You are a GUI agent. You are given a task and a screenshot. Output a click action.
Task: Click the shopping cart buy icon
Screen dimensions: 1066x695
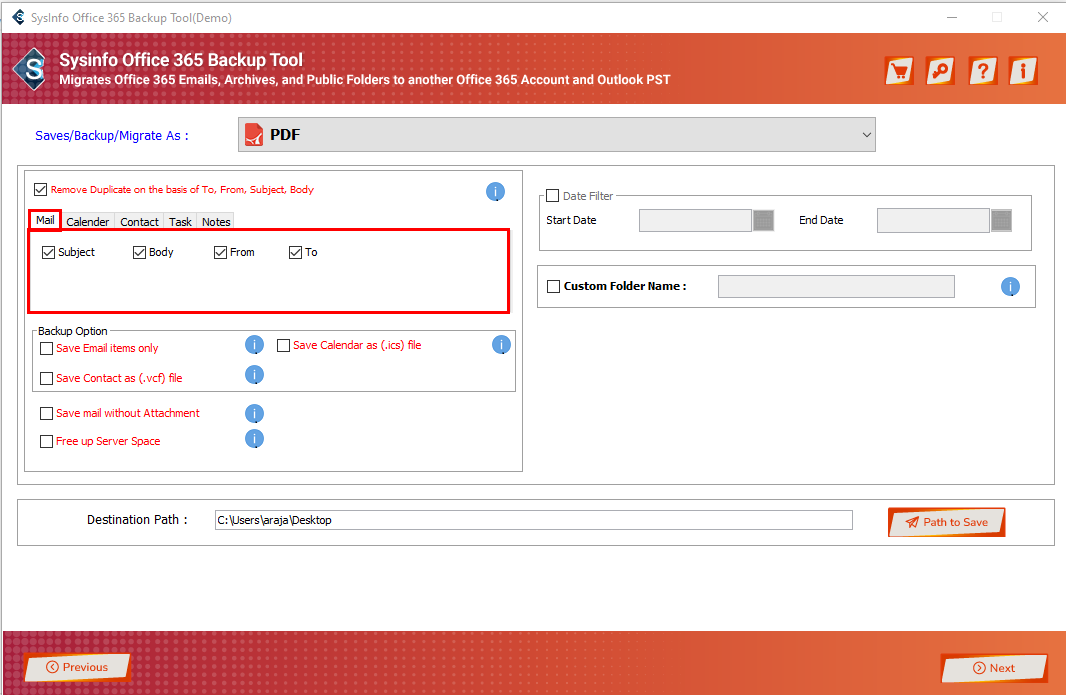(x=899, y=71)
